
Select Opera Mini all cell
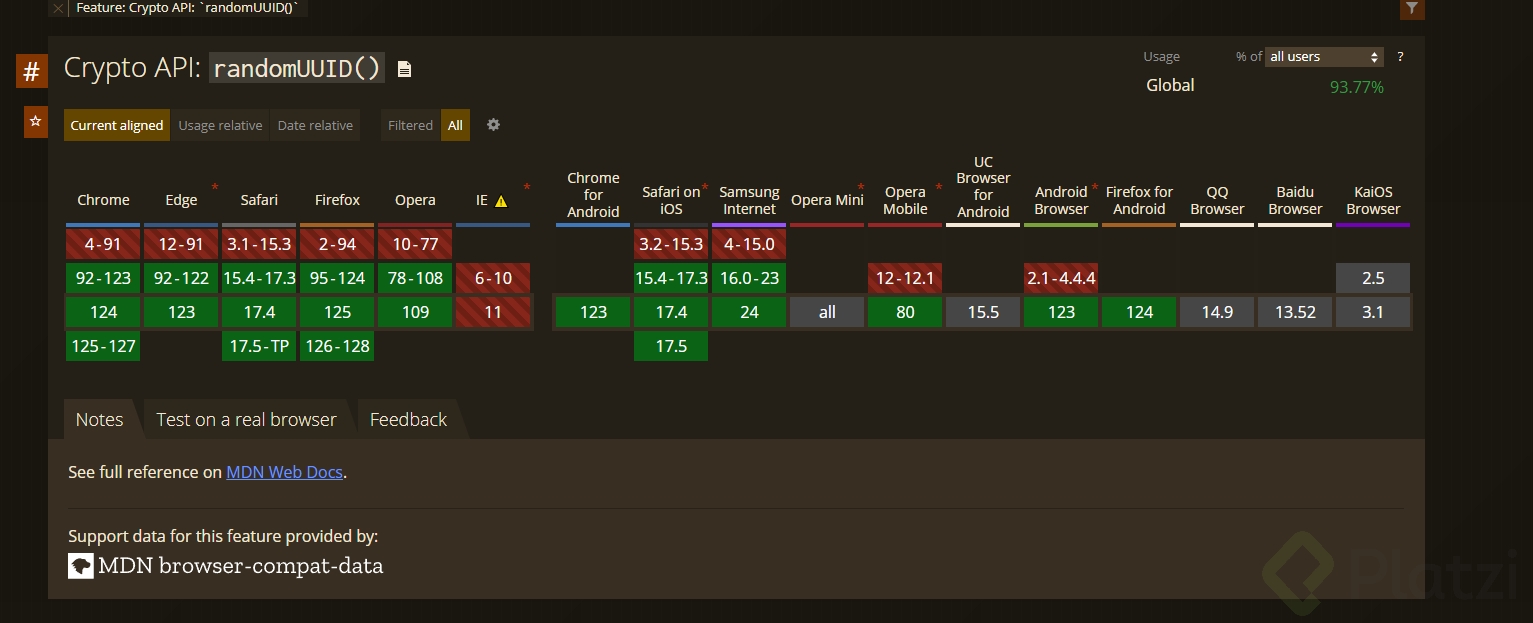pyautogui.click(x=827, y=312)
